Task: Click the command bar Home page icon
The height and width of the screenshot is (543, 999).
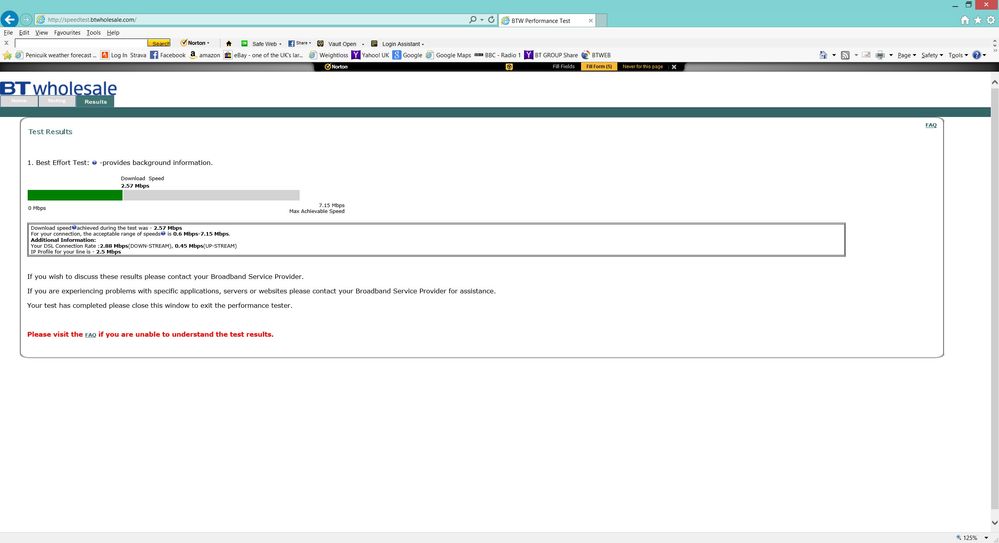Action: pyautogui.click(x=823, y=55)
